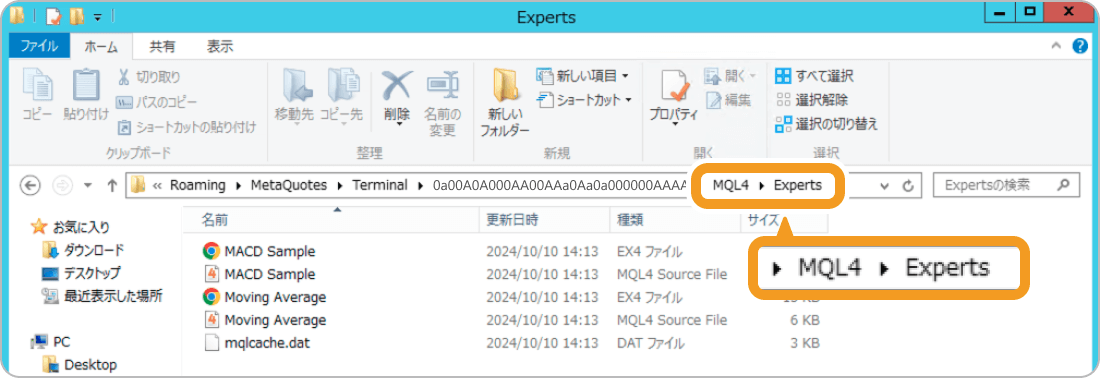Click the Edit (編集) ribbon command
Image resolution: width=1100 pixels, height=378 pixels.
[x=728, y=100]
